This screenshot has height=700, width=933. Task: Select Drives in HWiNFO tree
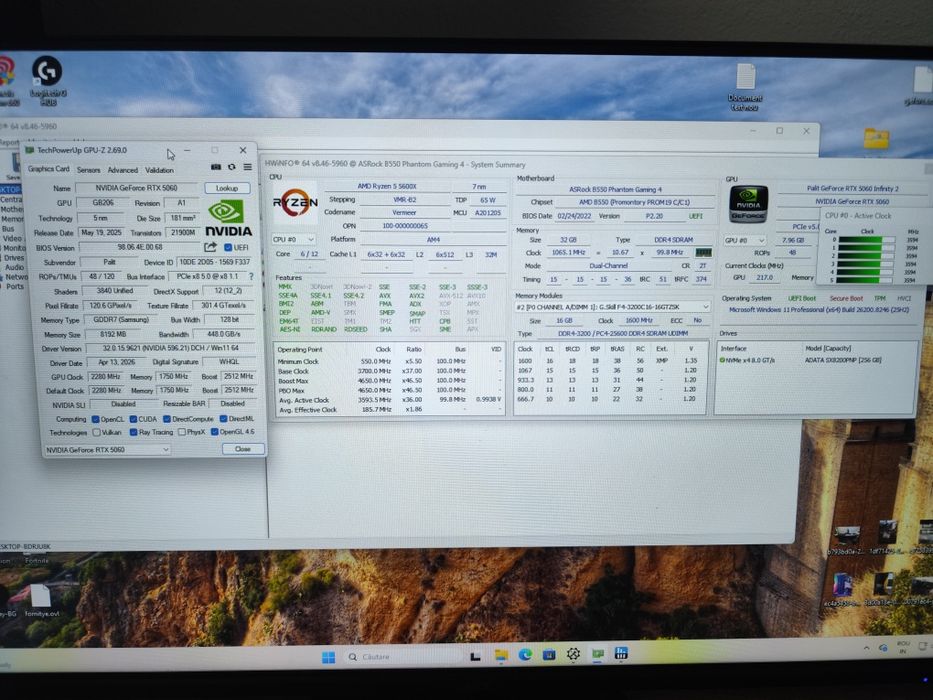(14, 258)
